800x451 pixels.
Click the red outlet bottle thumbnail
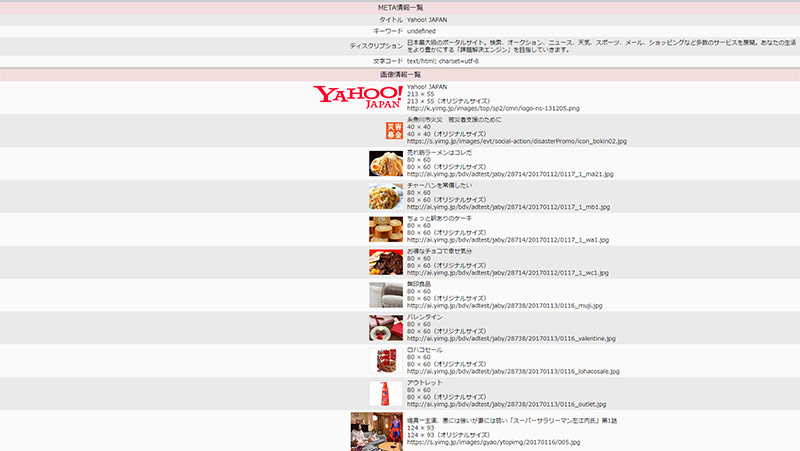pos(386,393)
